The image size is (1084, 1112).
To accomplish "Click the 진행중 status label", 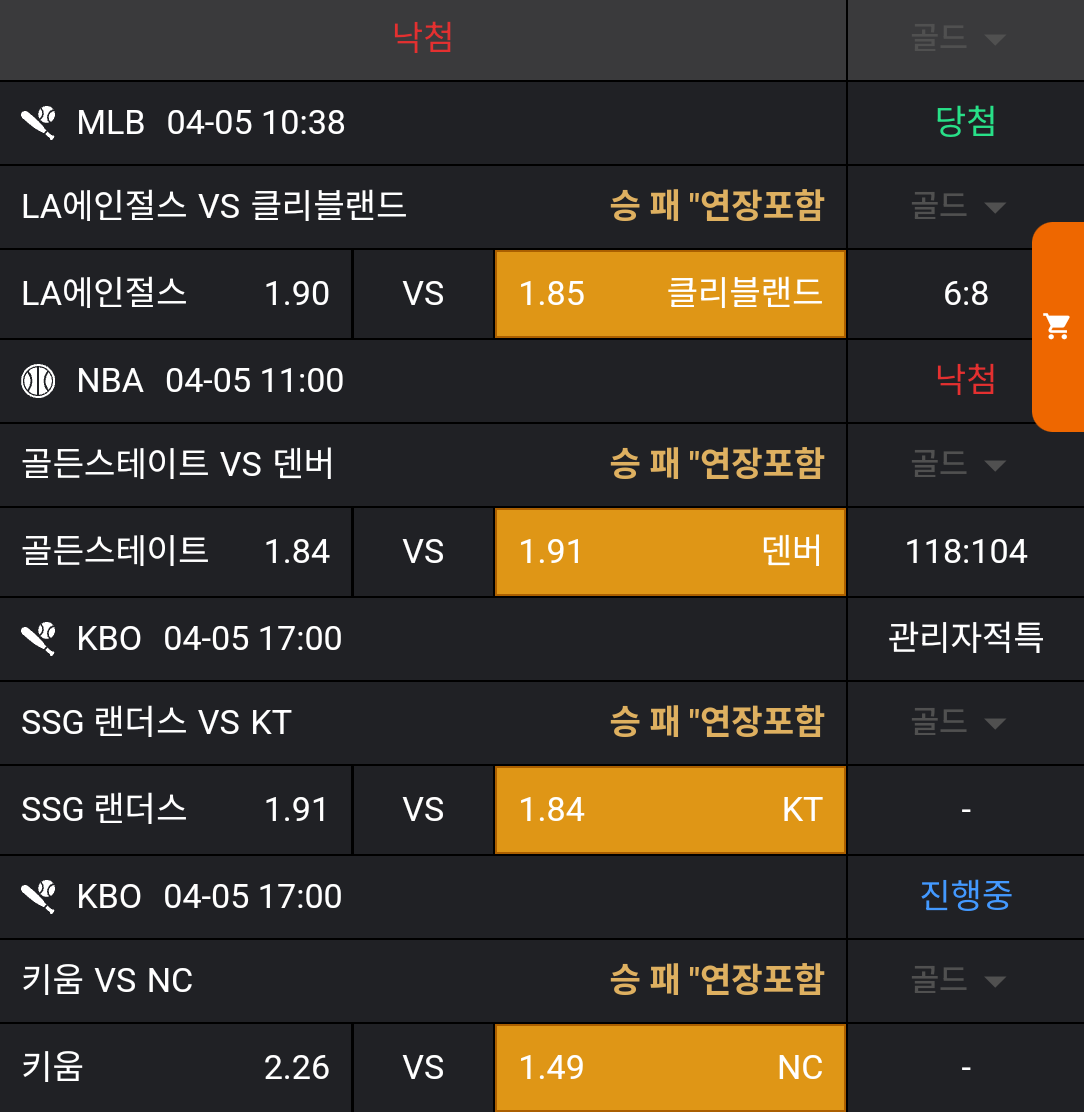I will click(x=966, y=896).
